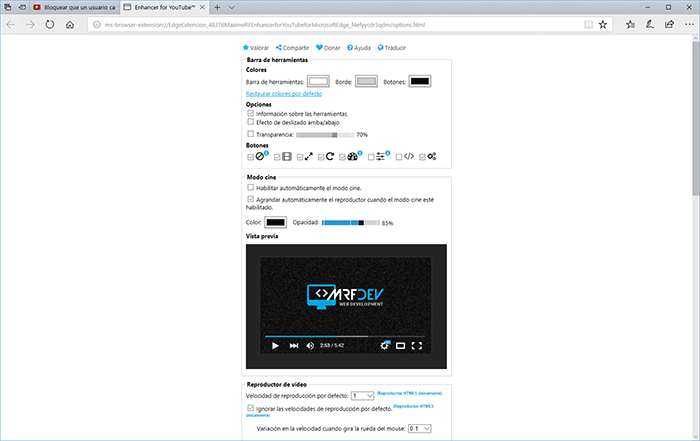Image resolution: width=700 pixels, height=441 pixels.
Task: Enable checkbox beside the filter sliders icon
Action: click(371, 157)
